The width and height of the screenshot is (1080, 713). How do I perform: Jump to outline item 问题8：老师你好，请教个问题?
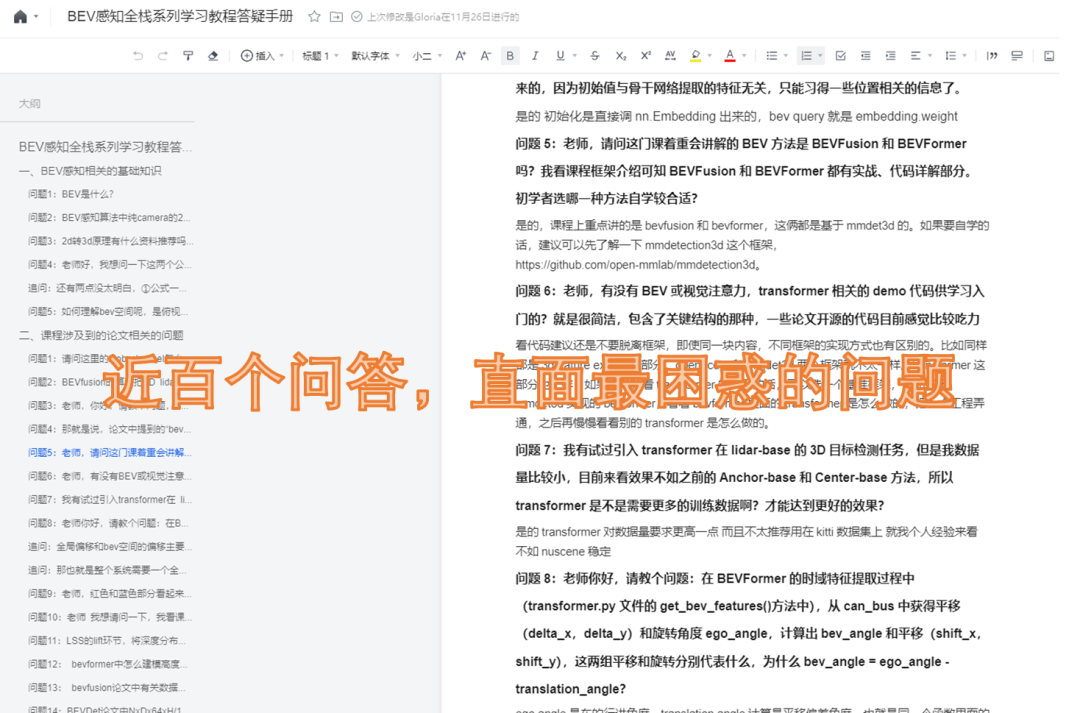point(108,523)
